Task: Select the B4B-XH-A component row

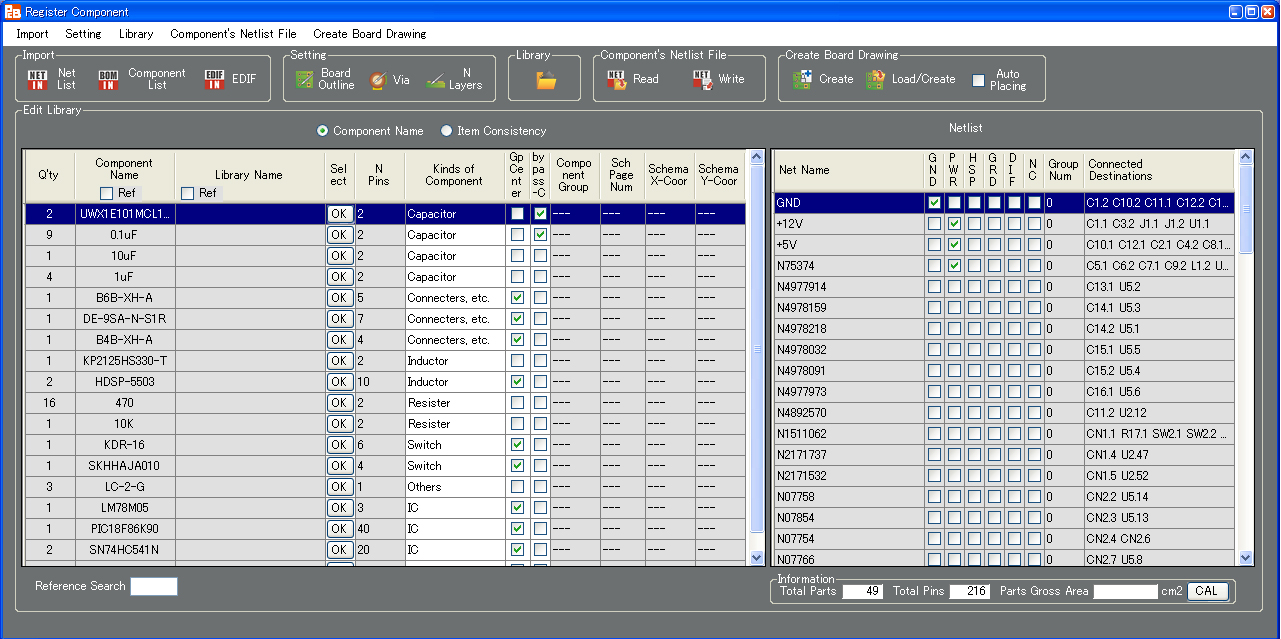Action: click(386, 340)
